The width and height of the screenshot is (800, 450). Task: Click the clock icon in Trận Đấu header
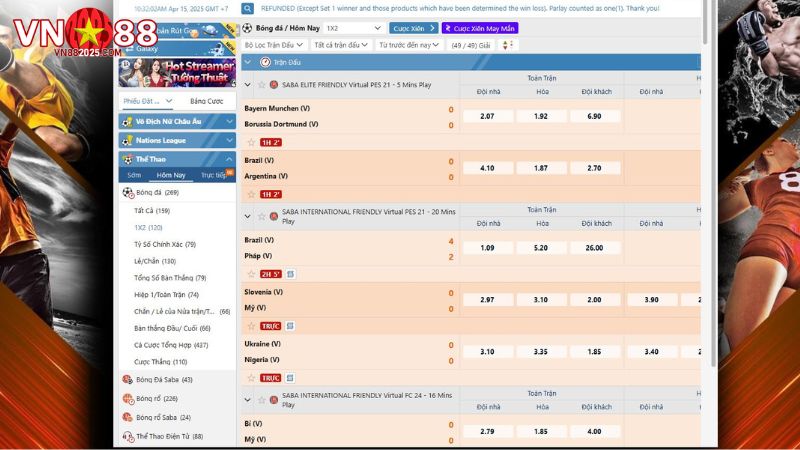(265, 62)
